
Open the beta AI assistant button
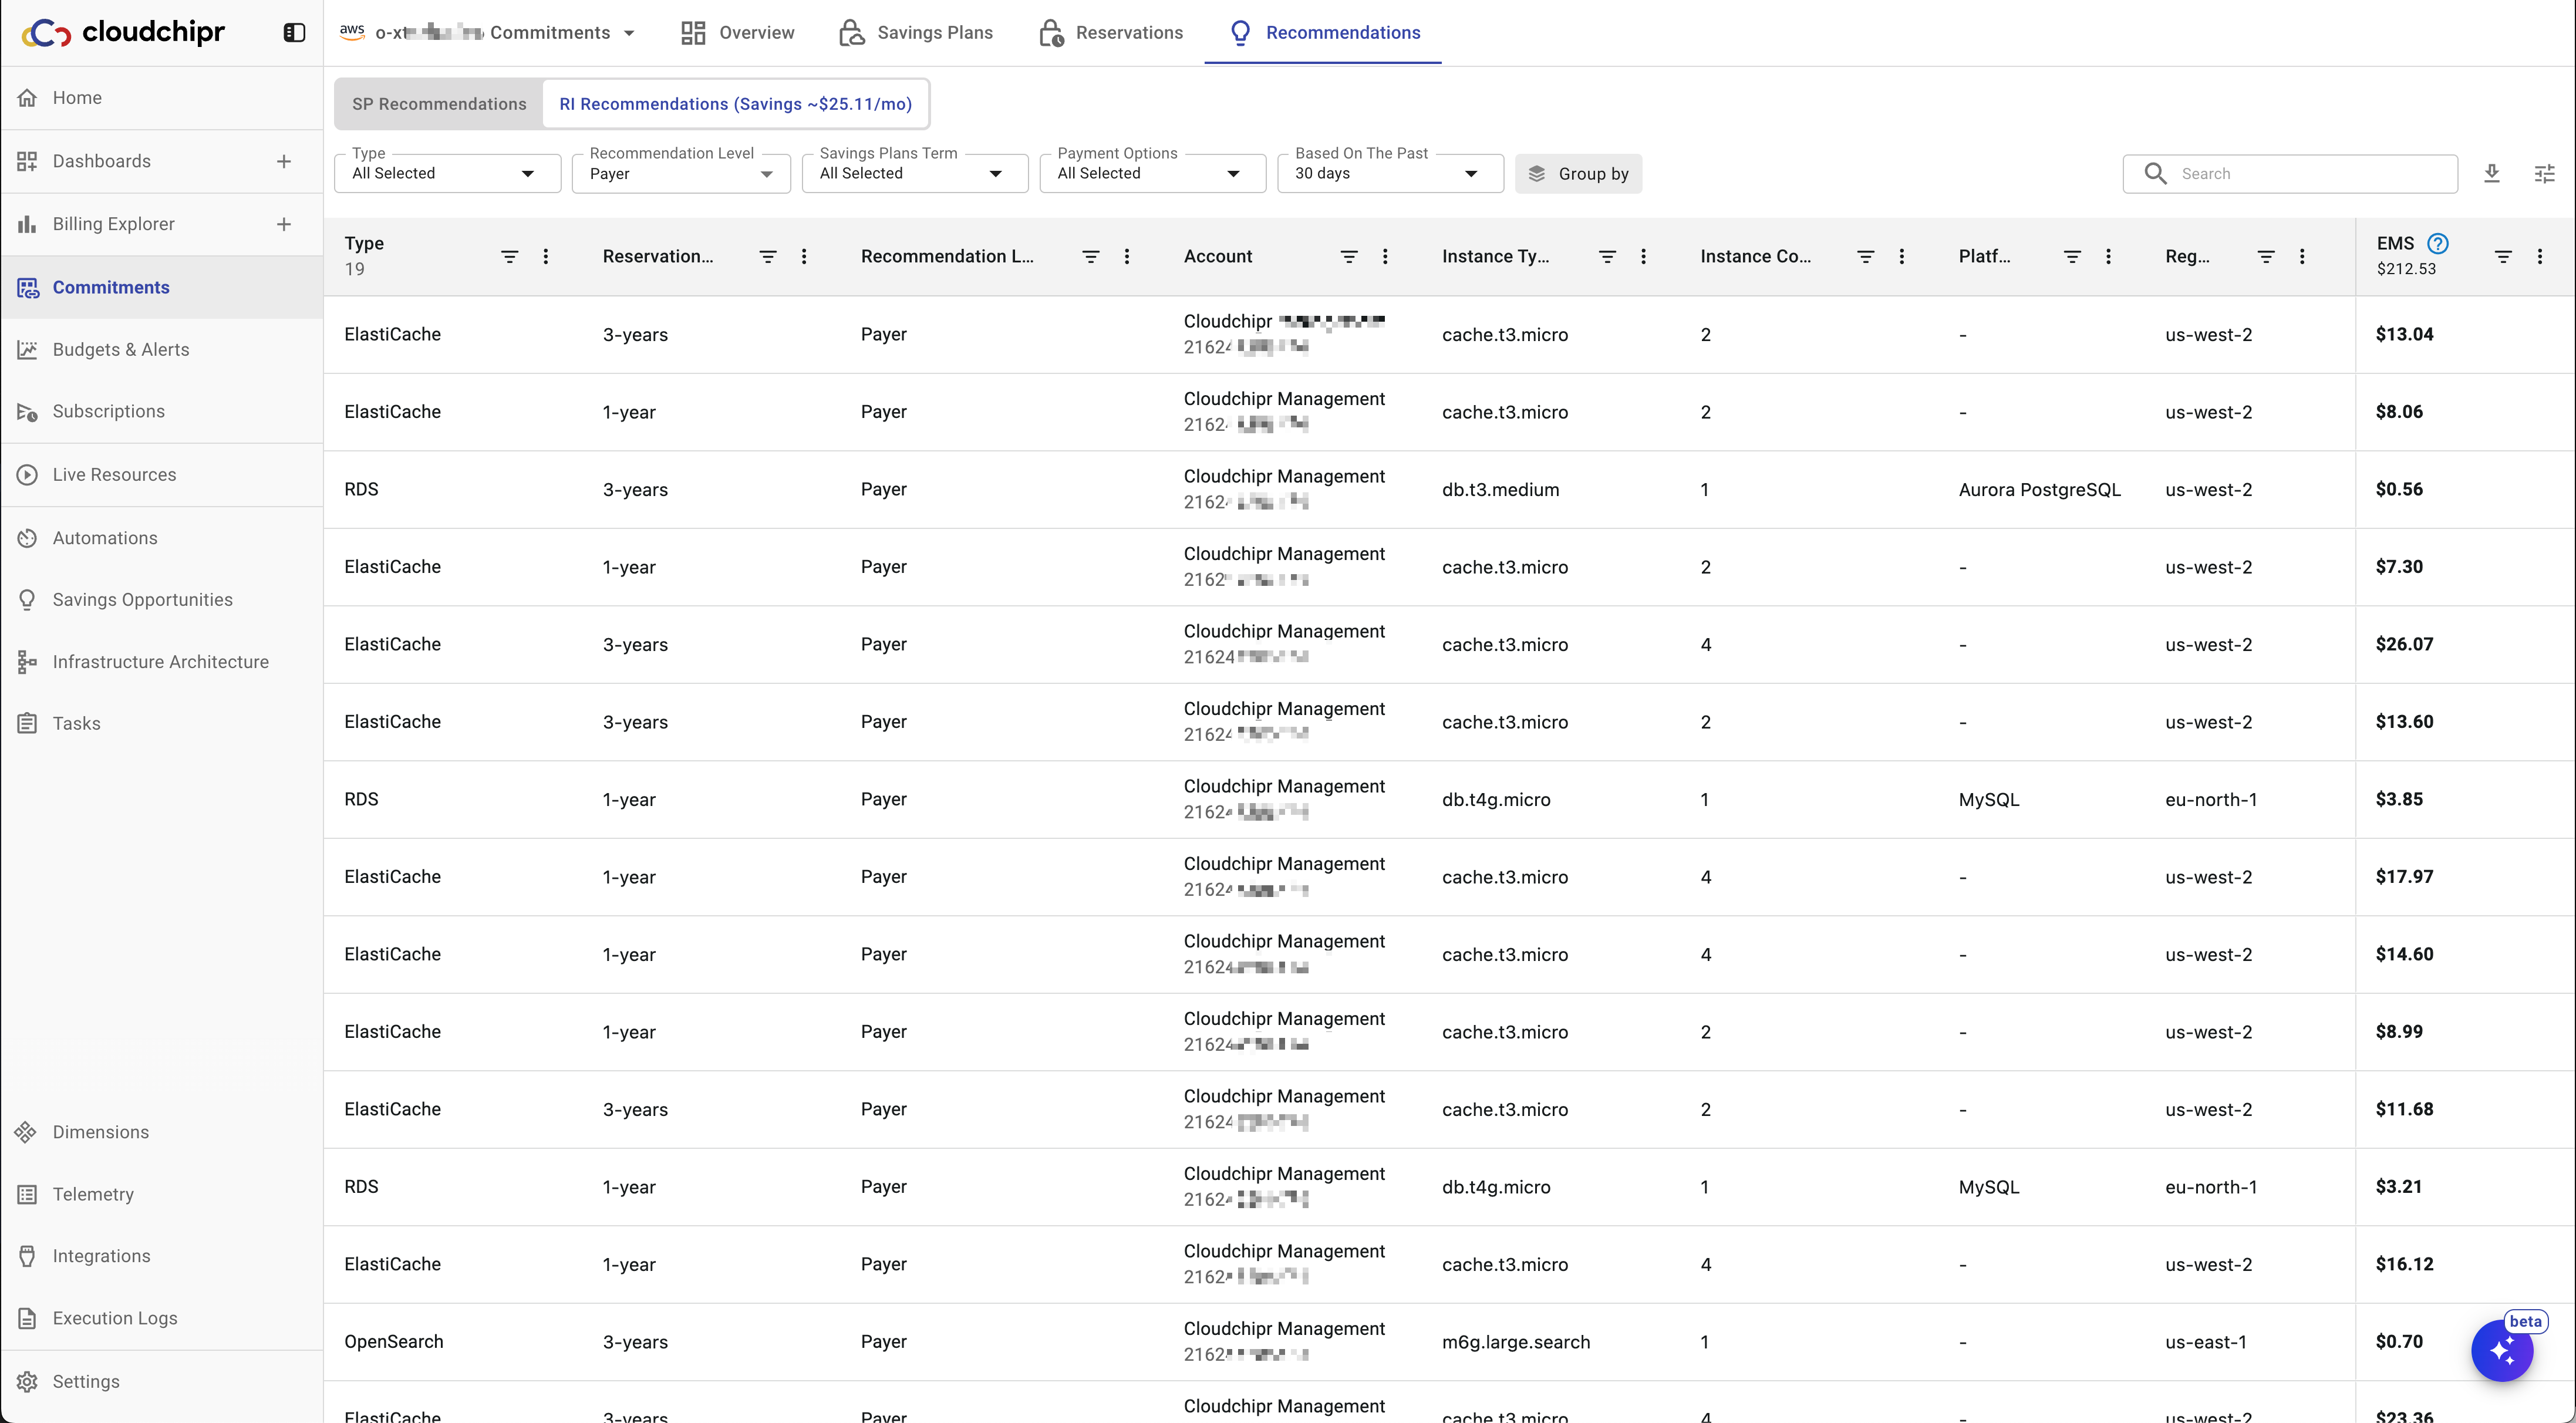pos(2501,1350)
